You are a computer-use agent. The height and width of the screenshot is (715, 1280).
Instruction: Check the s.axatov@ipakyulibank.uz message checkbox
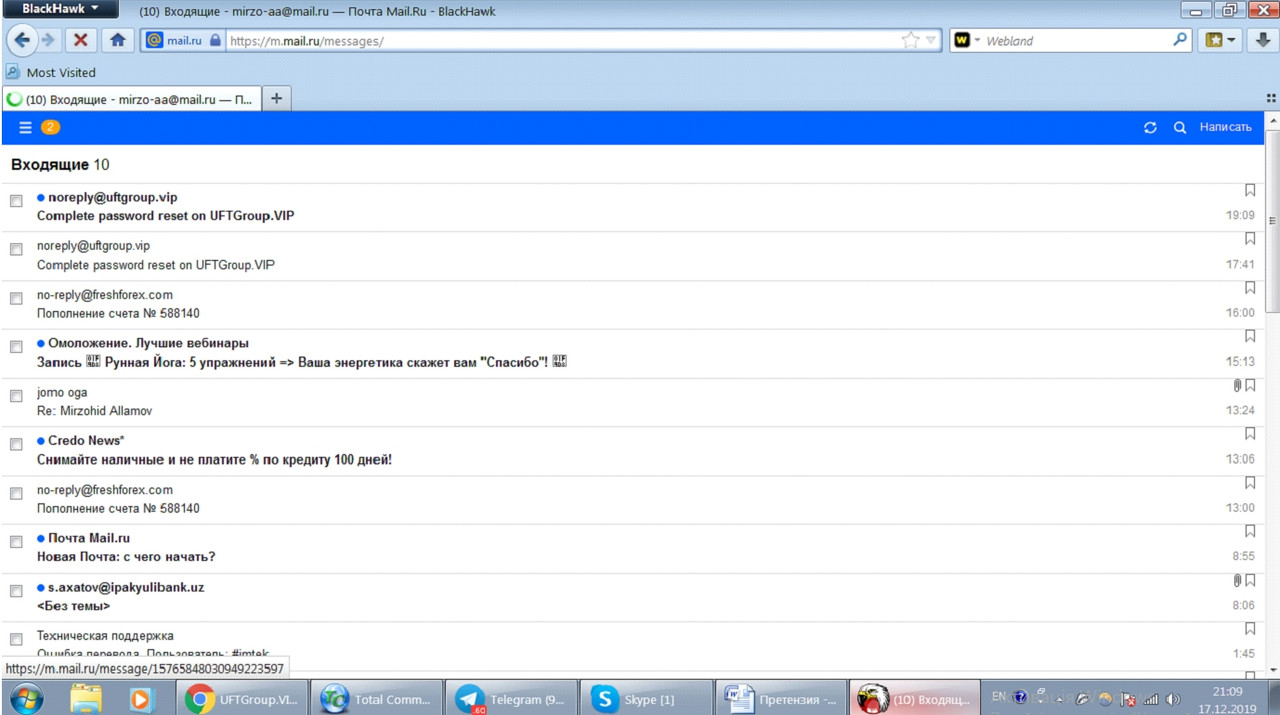pyautogui.click(x=16, y=591)
